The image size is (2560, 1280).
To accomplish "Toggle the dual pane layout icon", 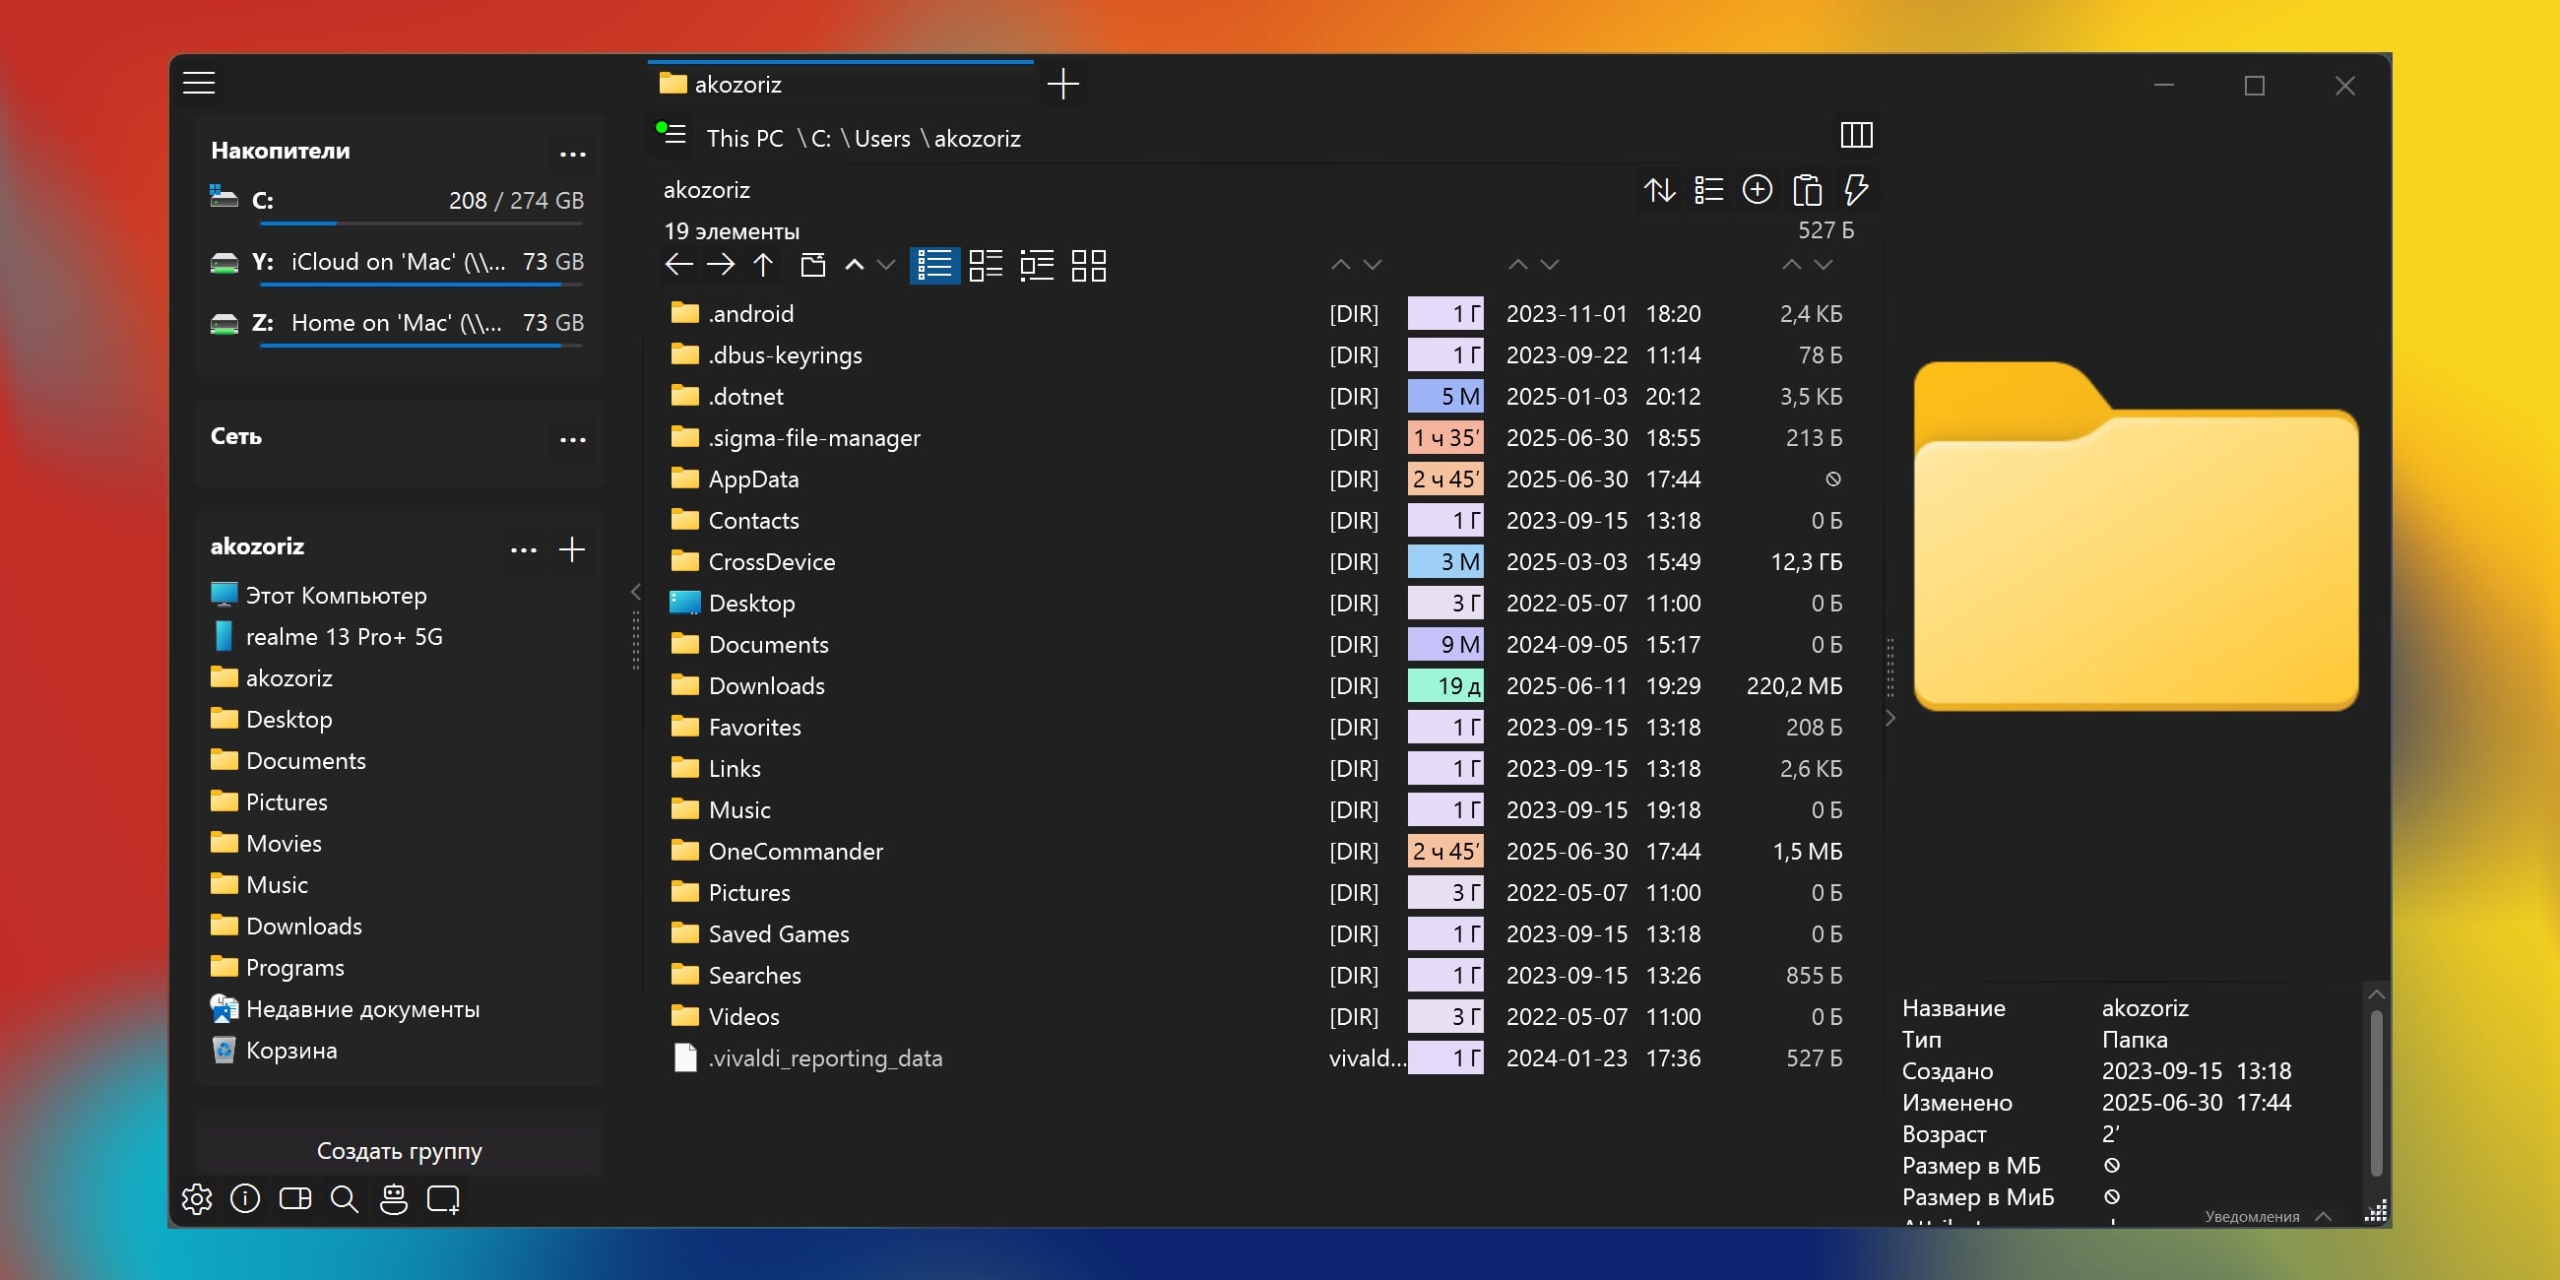I will point(295,1199).
